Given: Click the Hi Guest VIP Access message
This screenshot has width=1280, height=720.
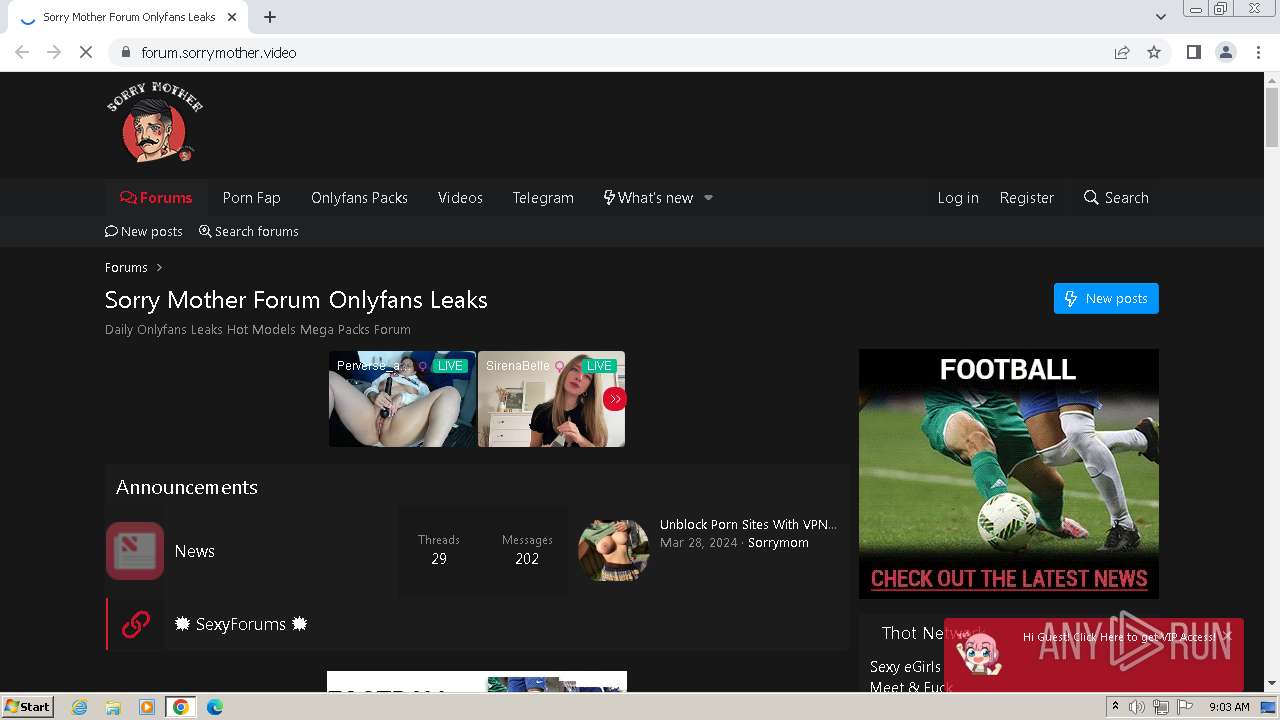Looking at the screenshot, I should (x=1119, y=637).
